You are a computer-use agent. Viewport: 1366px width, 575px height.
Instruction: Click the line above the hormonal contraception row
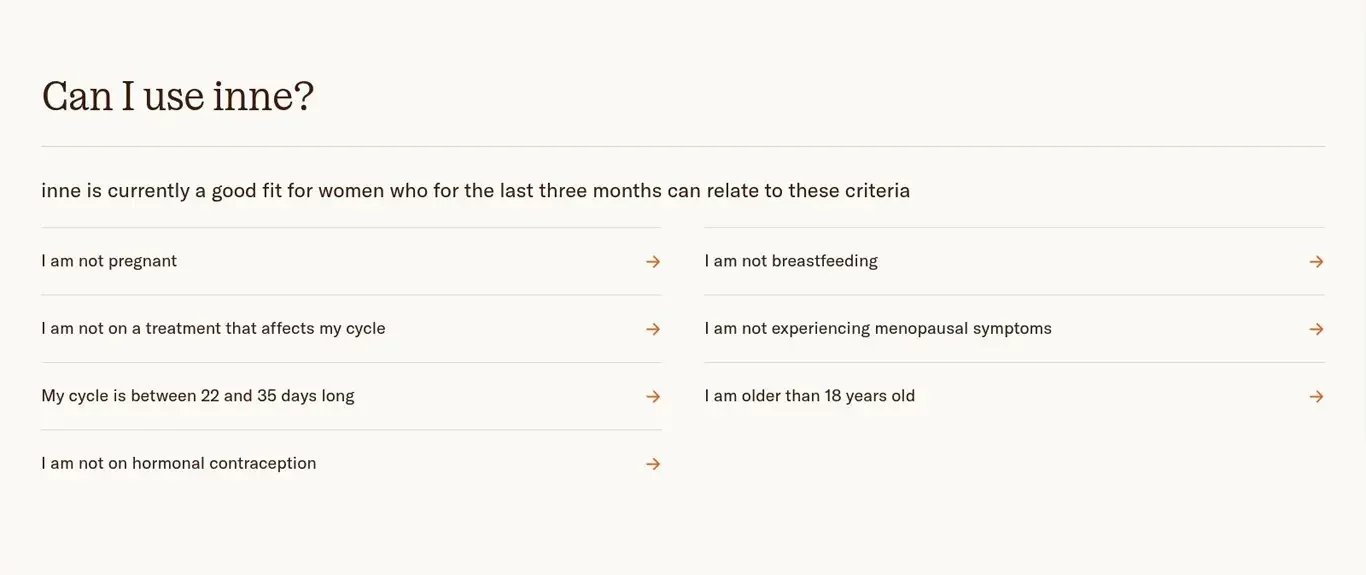click(351, 430)
